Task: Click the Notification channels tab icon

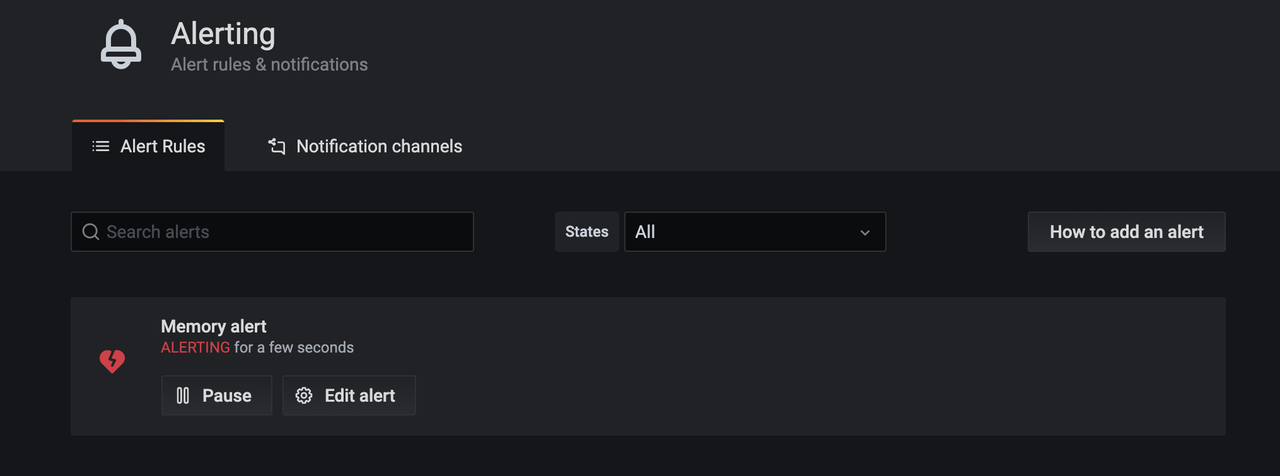Action: click(277, 147)
